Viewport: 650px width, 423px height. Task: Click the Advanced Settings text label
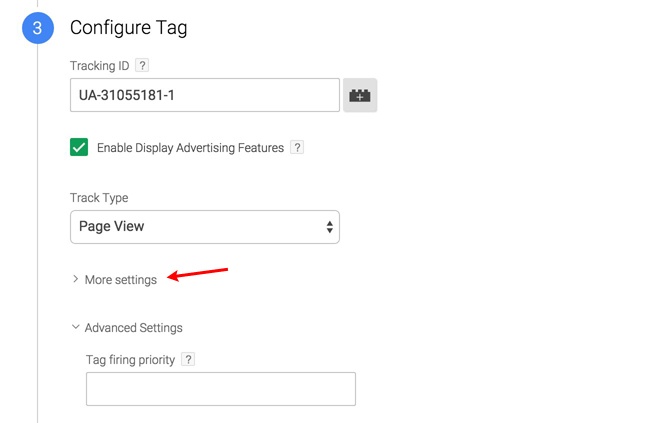coord(133,327)
